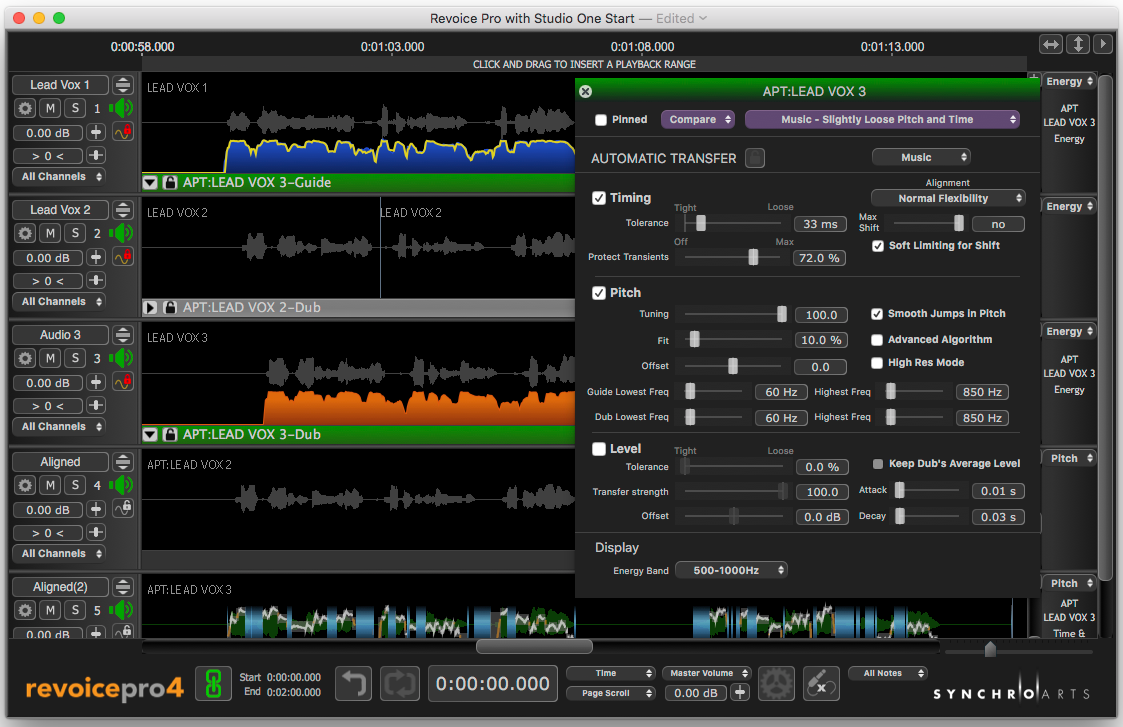
Task: Click the horizontal zoom-to-fit arrows icon
Action: pyautogui.click(x=1051, y=44)
